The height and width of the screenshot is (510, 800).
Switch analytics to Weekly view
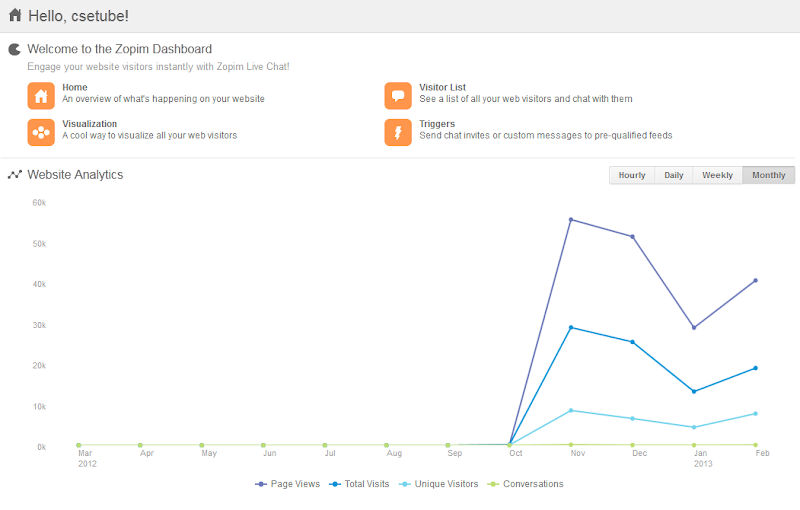pos(717,175)
